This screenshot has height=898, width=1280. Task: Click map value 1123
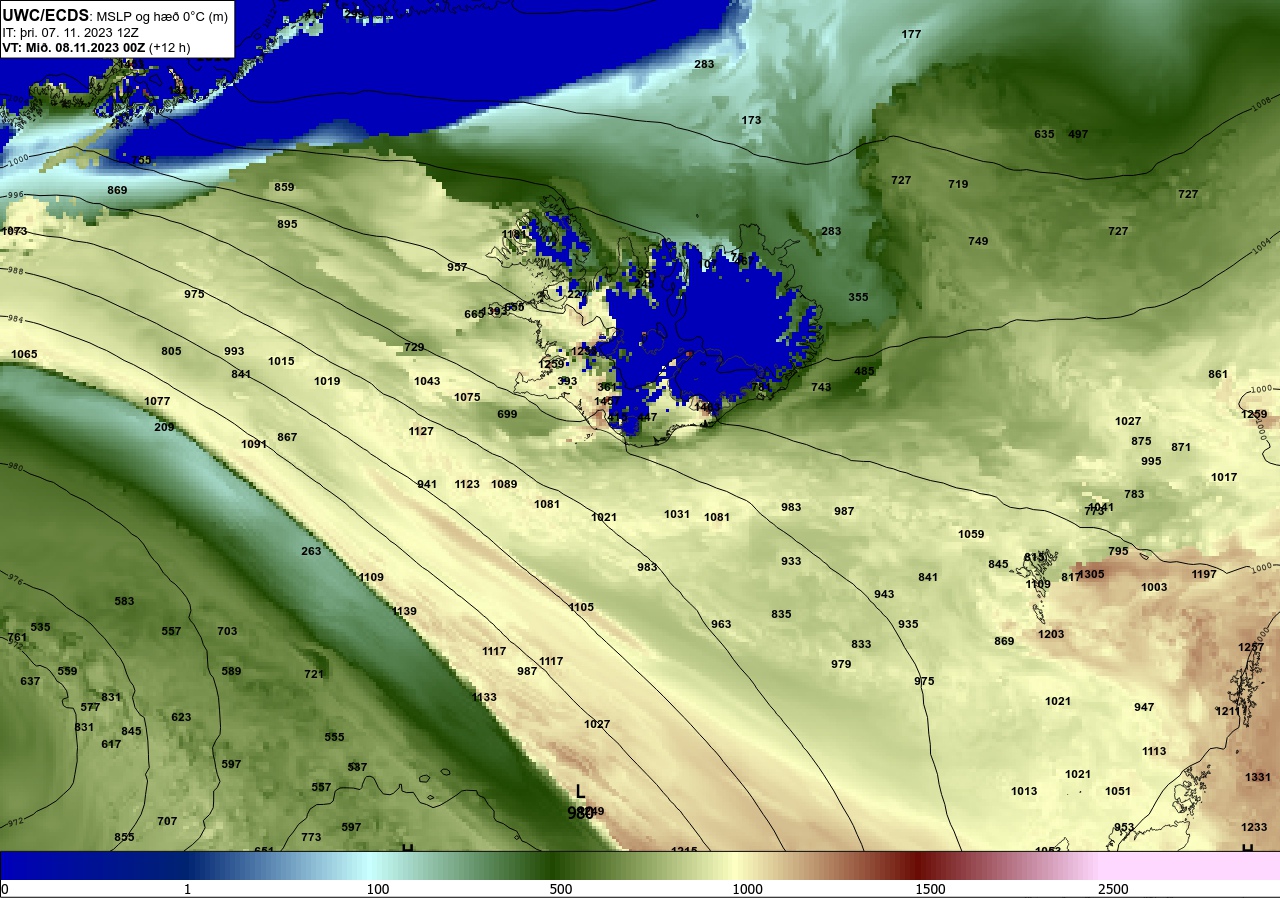pos(467,484)
